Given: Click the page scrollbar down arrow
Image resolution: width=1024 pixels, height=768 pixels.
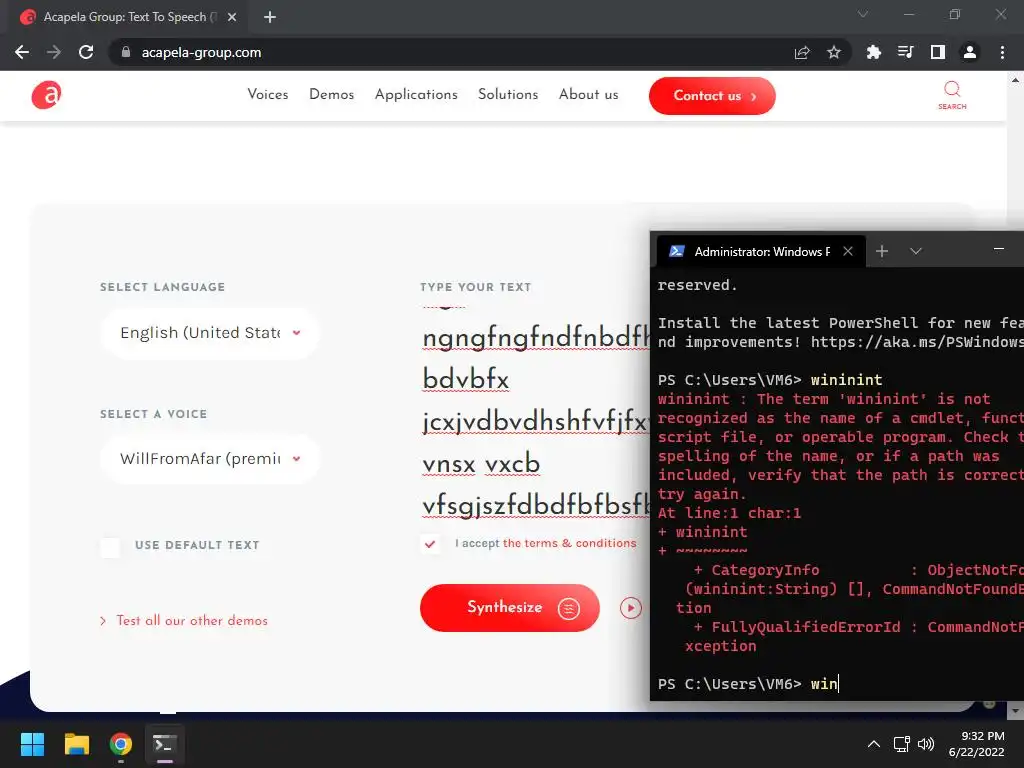Looking at the screenshot, I should tap(1016, 710).
